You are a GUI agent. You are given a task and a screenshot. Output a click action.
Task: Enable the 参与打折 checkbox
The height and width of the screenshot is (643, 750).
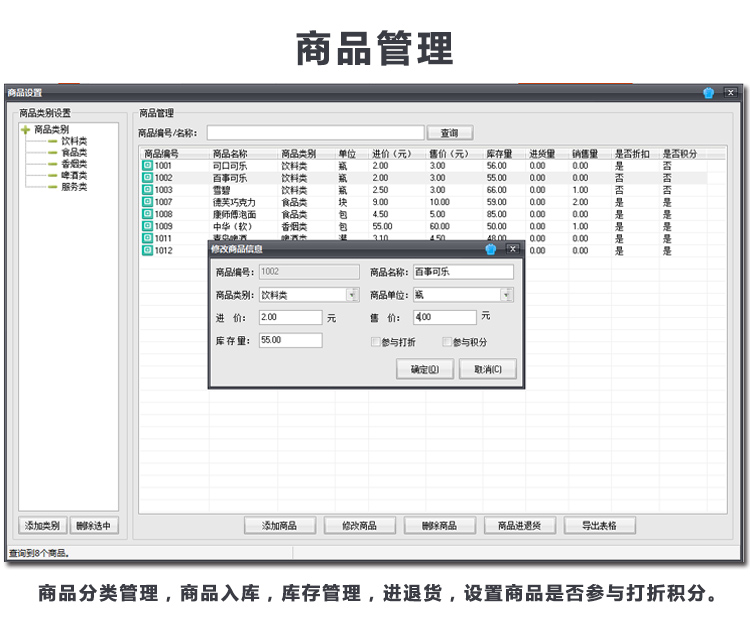tap(375, 342)
